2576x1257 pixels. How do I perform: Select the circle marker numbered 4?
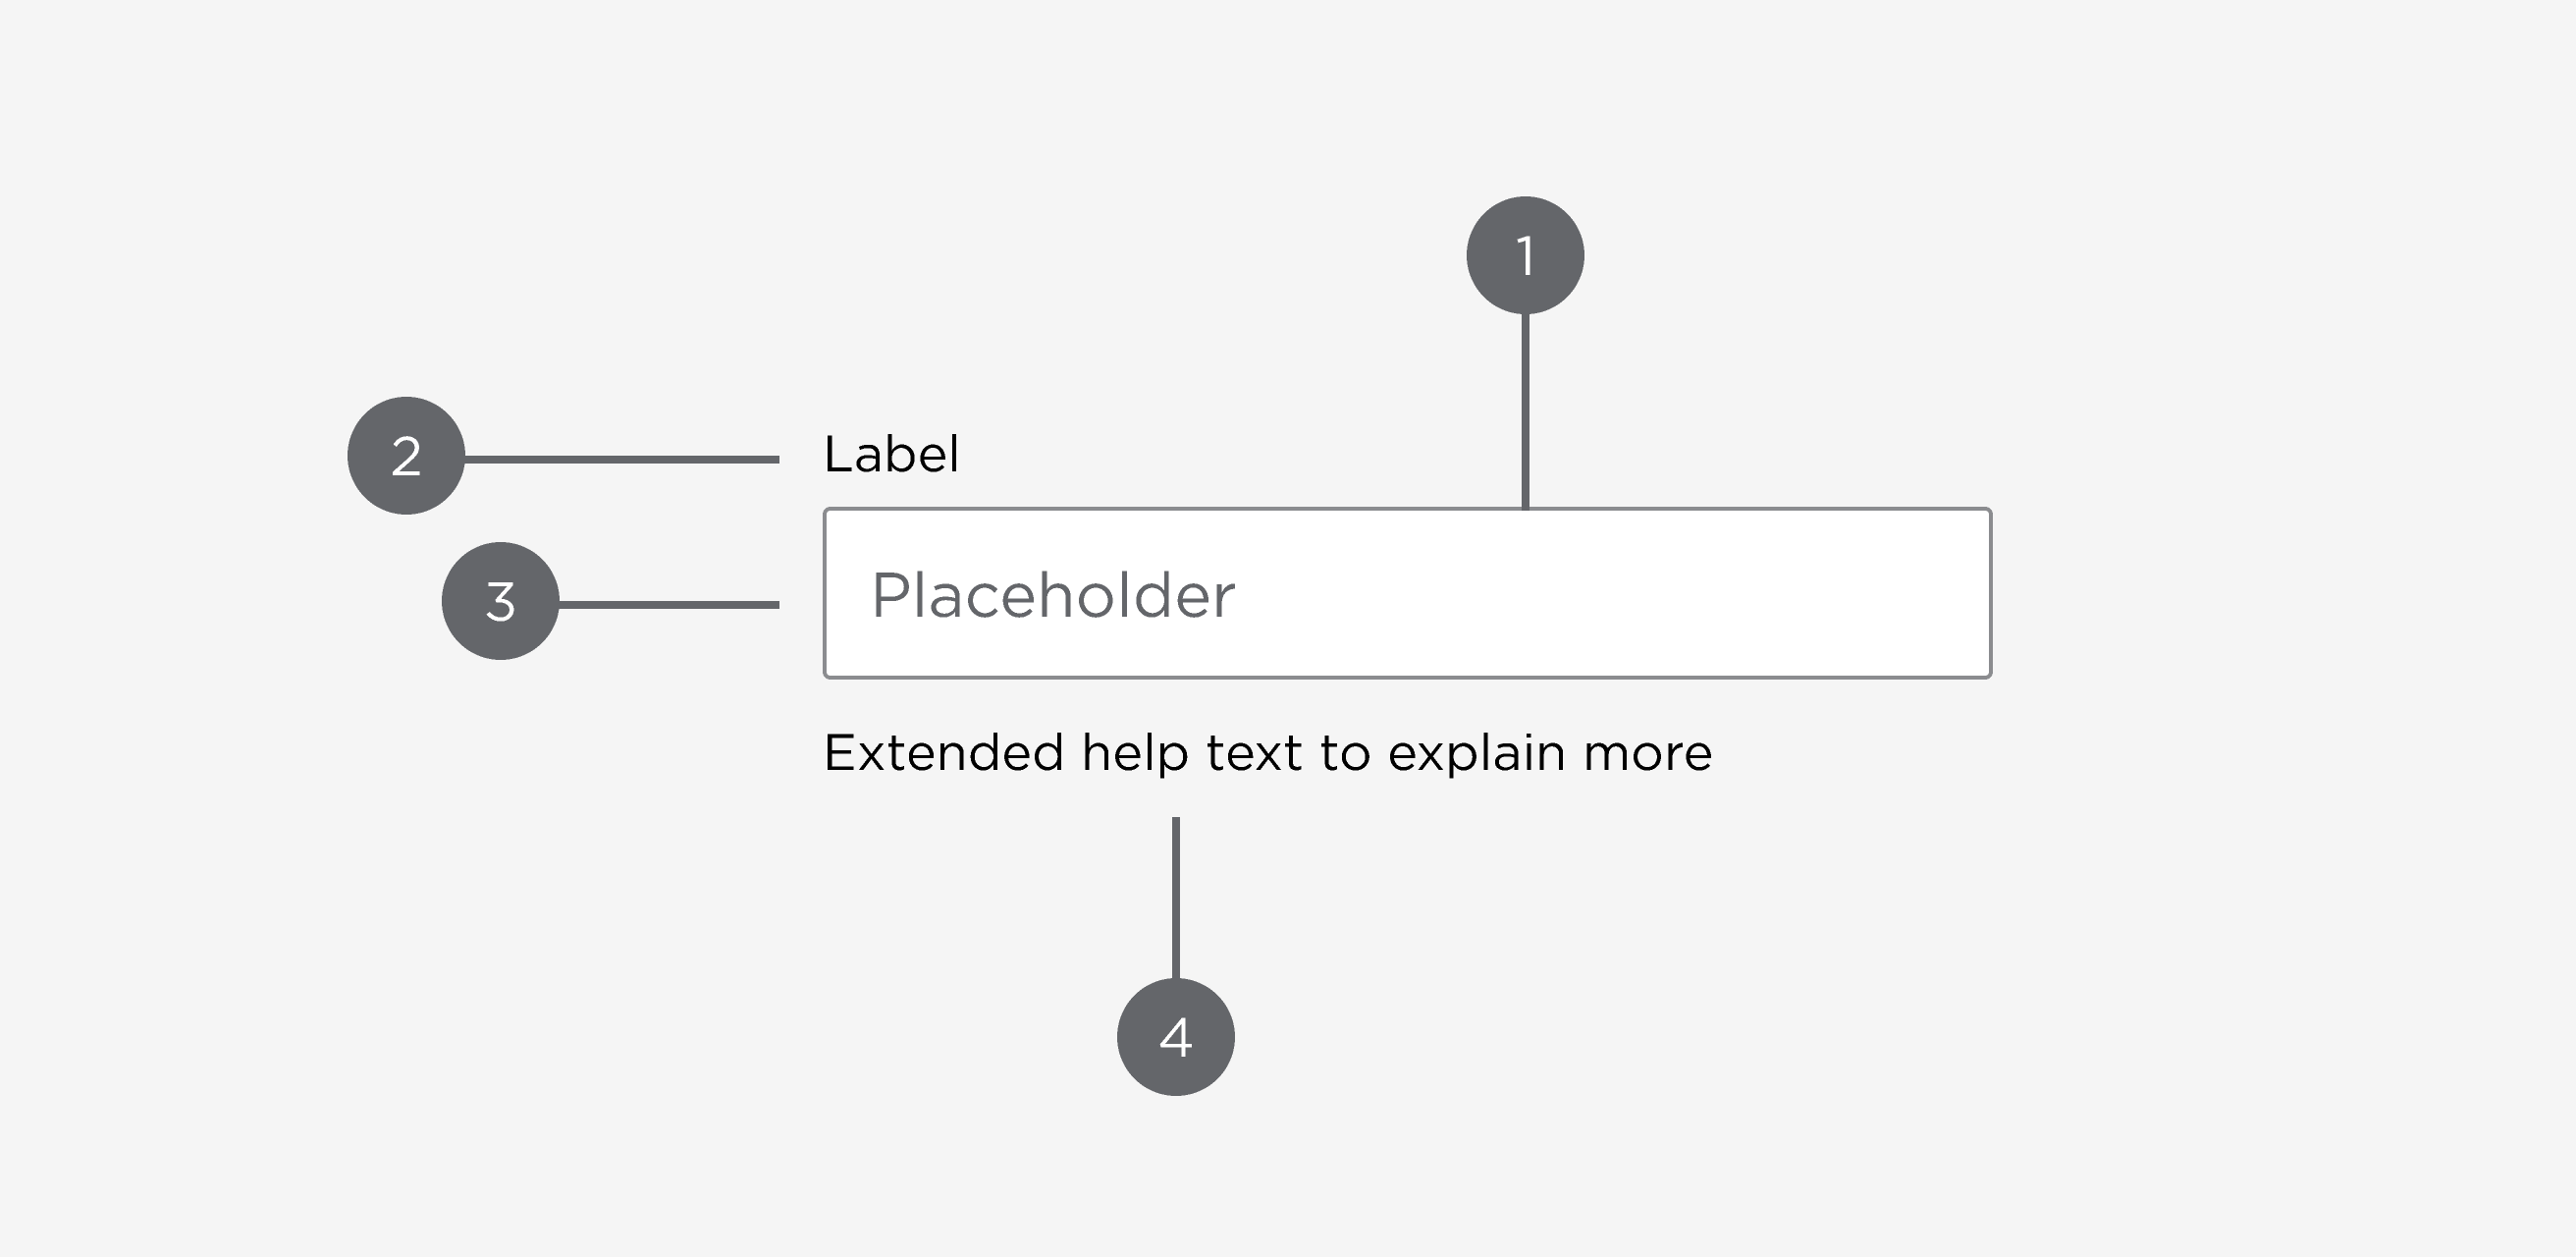tap(1175, 1037)
